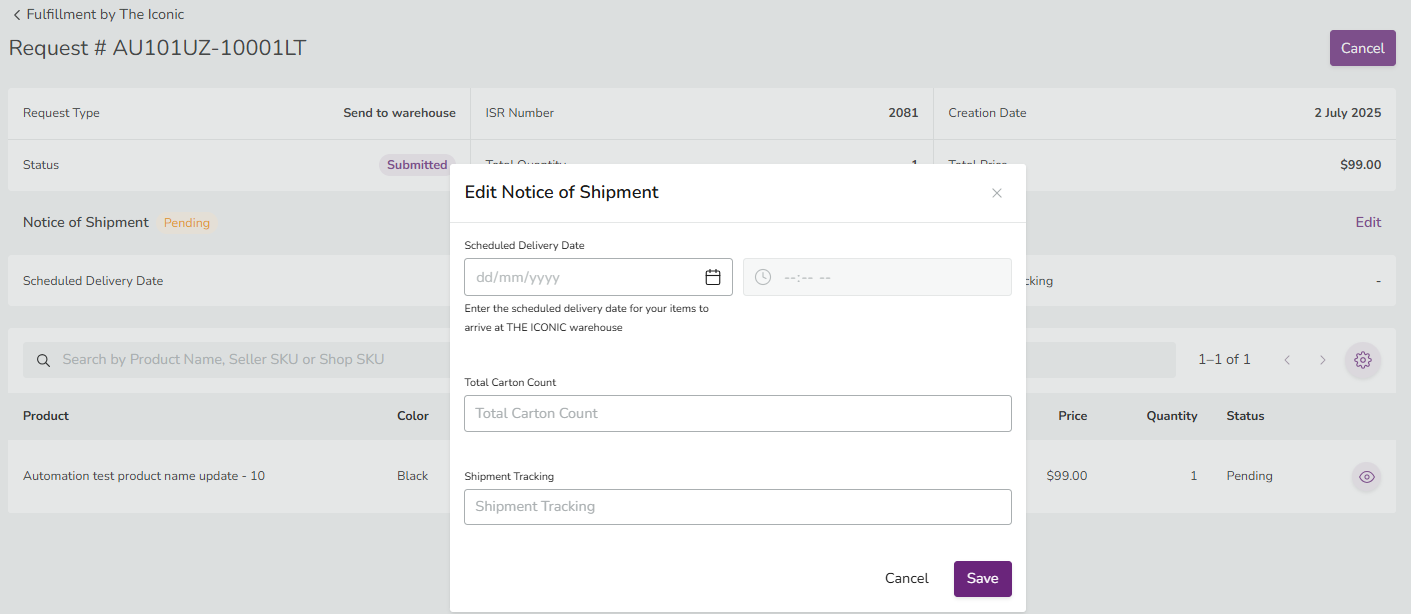Click the search magnifier icon

tap(43, 360)
